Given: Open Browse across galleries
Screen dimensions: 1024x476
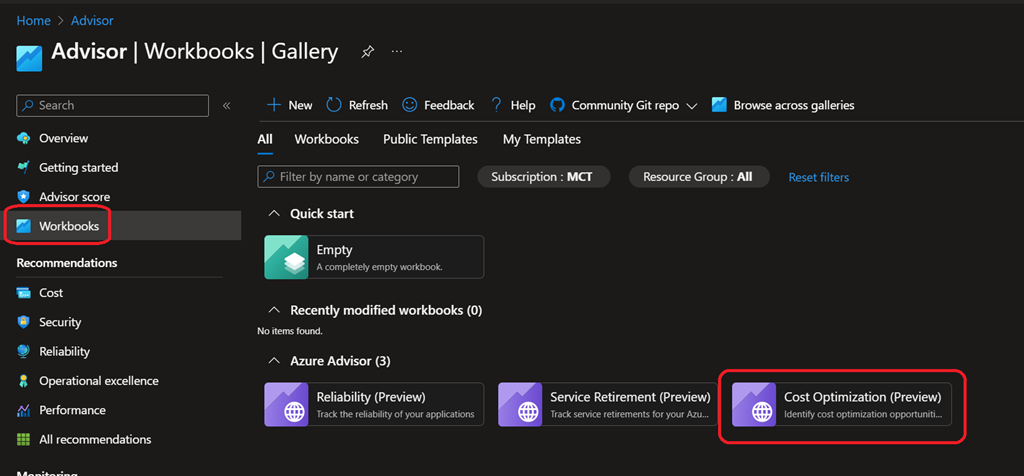Looking at the screenshot, I should click(x=783, y=105).
